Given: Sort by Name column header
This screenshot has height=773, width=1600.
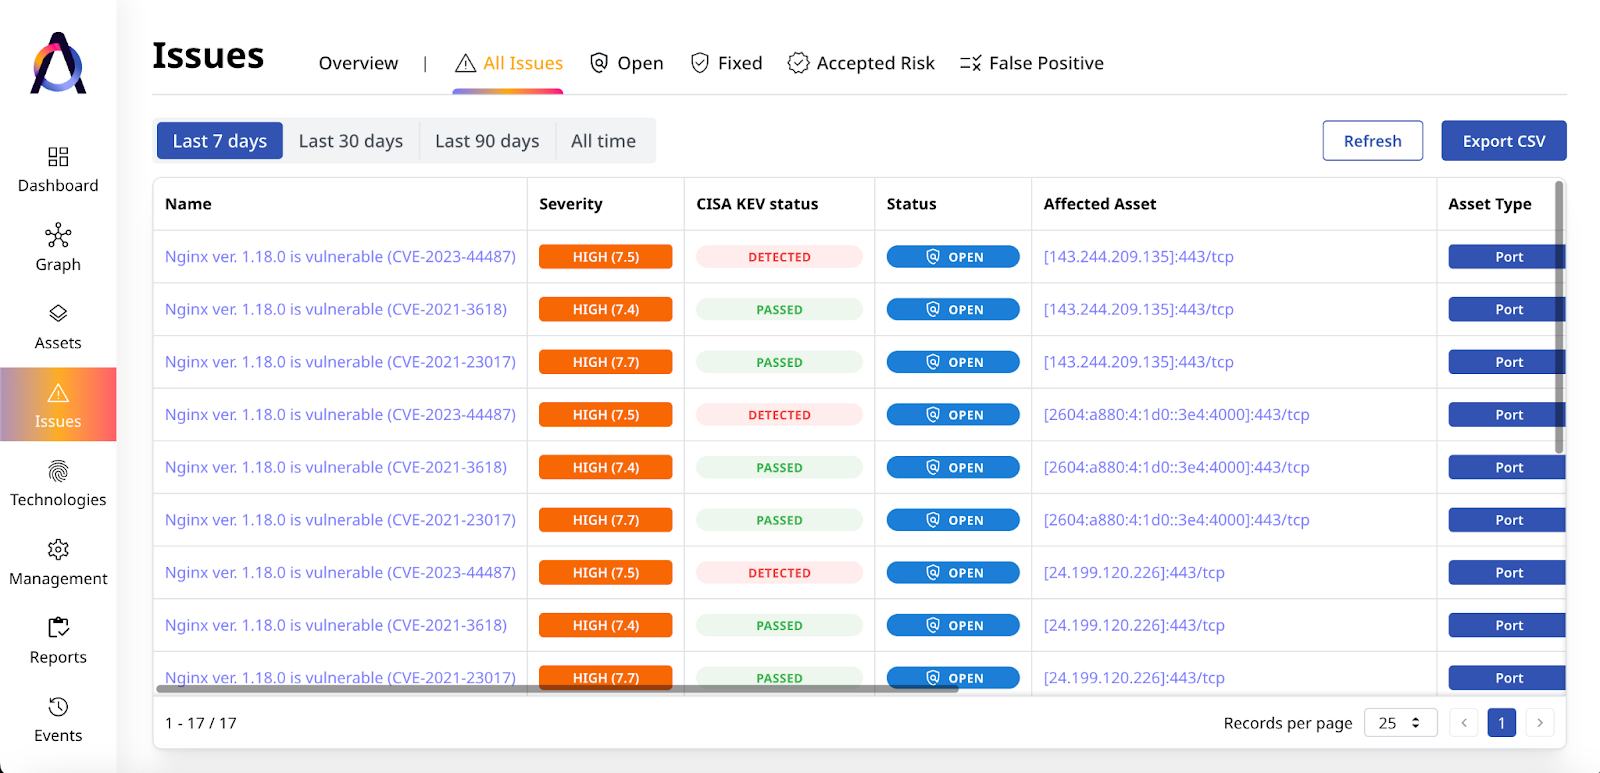Looking at the screenshot, I should click(x=188, y=204).
